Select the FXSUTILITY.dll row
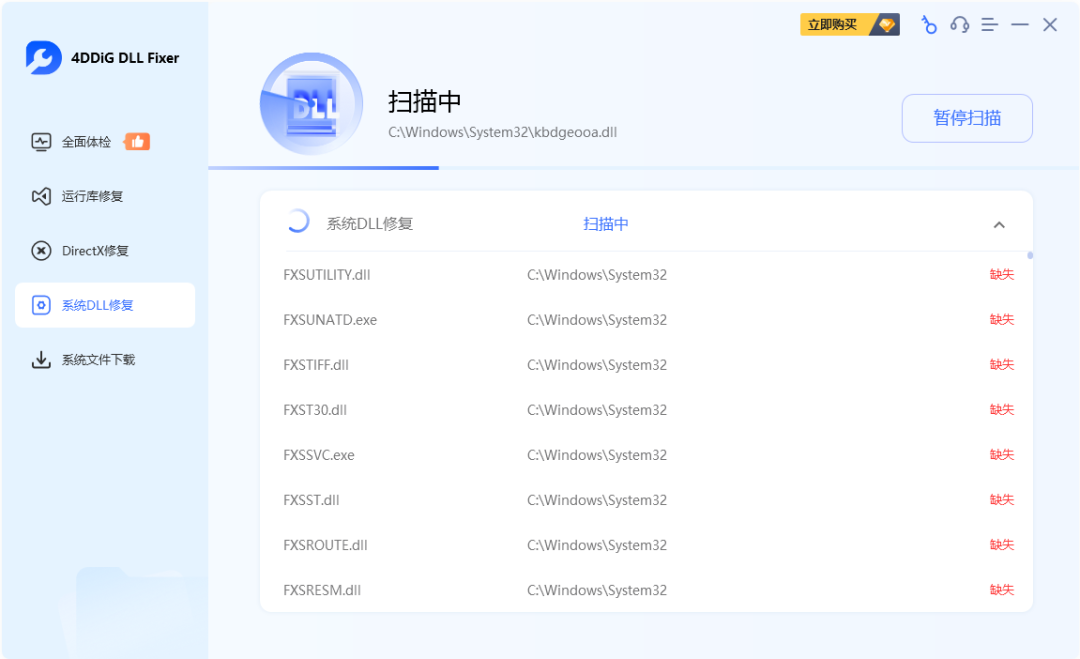The height and width of the screenshot is (659, 1080). [x=646, y=275]
